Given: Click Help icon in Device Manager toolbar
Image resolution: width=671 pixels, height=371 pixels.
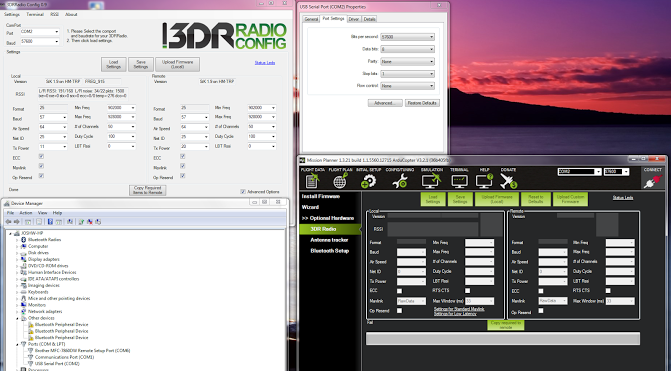Looking at the screenshot, I should point(50,222).
